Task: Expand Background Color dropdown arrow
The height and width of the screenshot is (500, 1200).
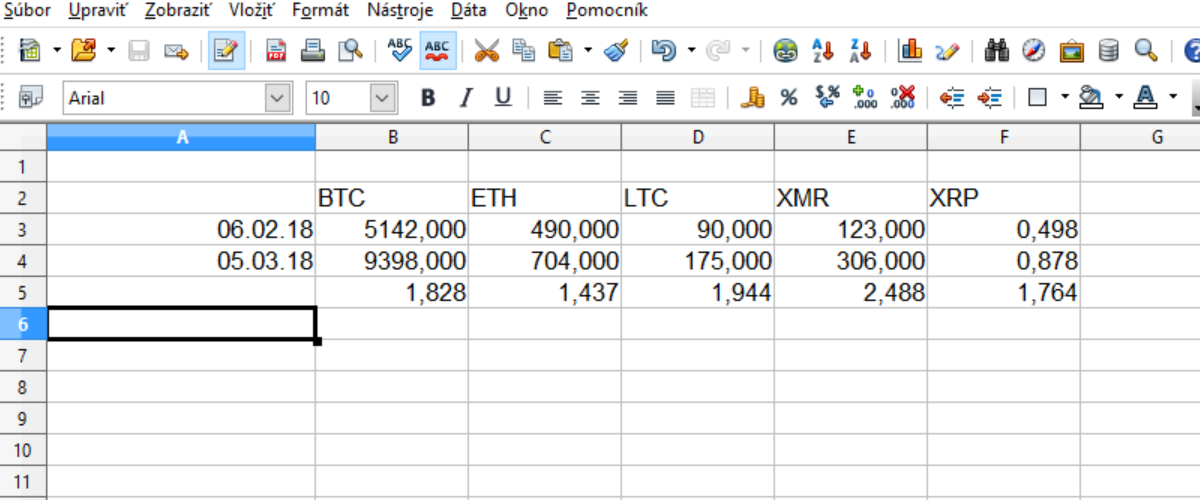Action: 1119,98
